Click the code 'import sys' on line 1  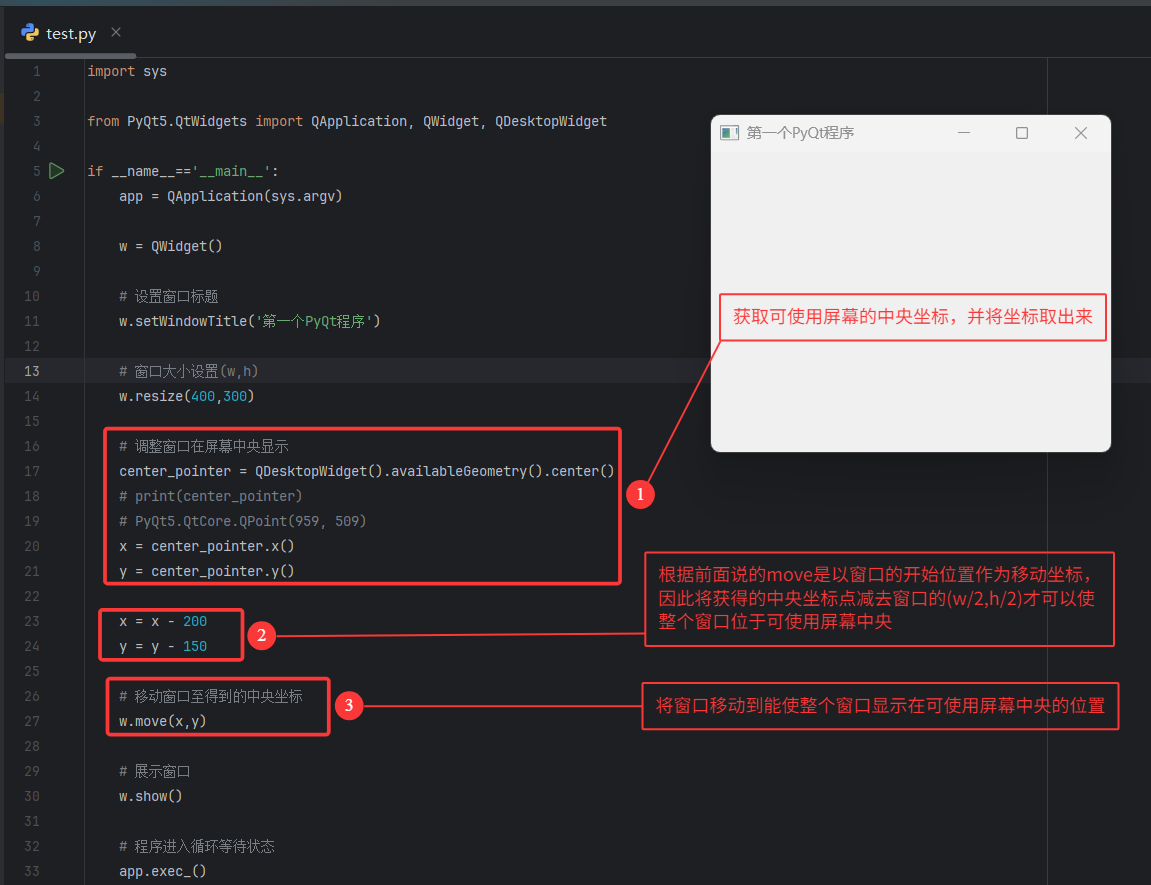127,71
